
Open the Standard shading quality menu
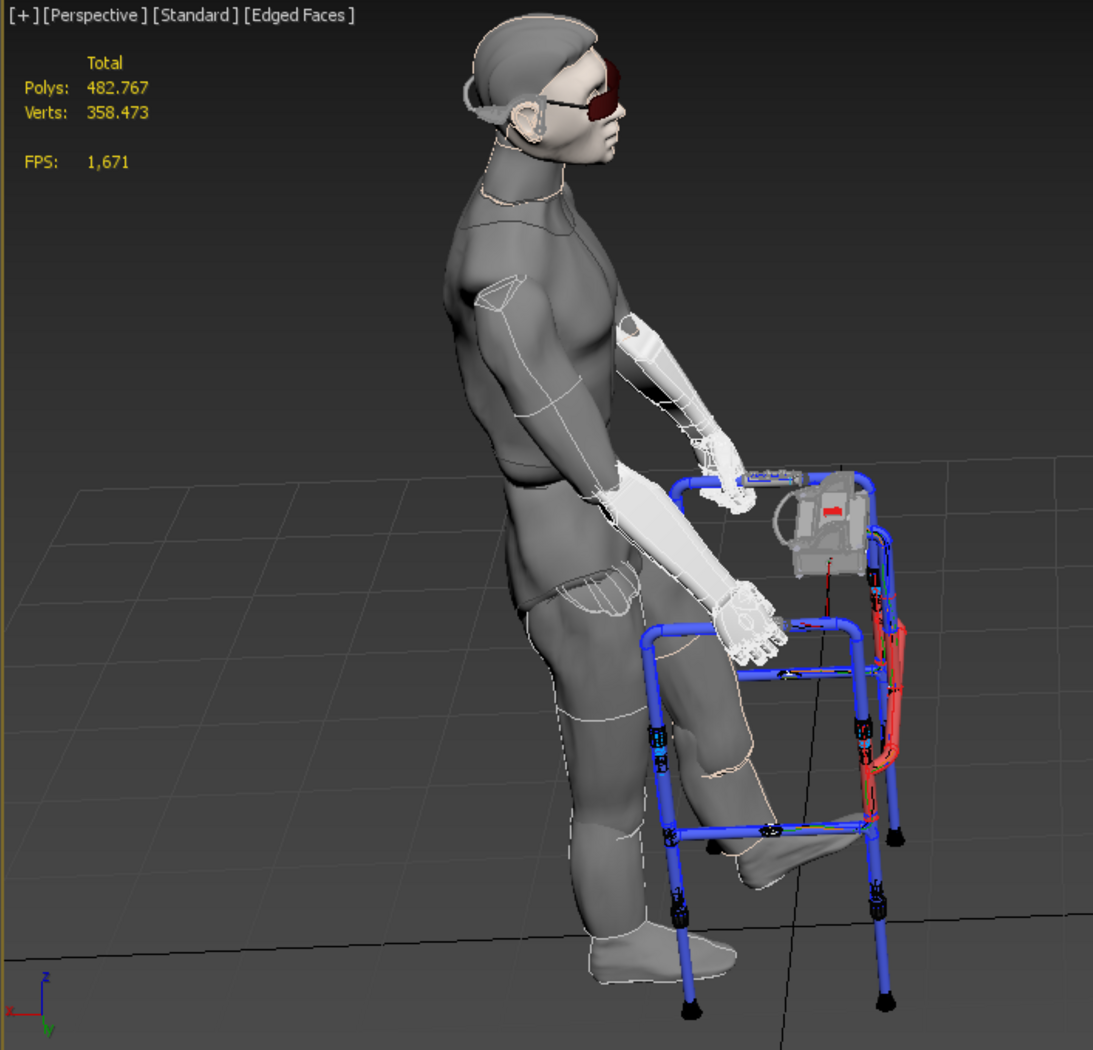195,15
